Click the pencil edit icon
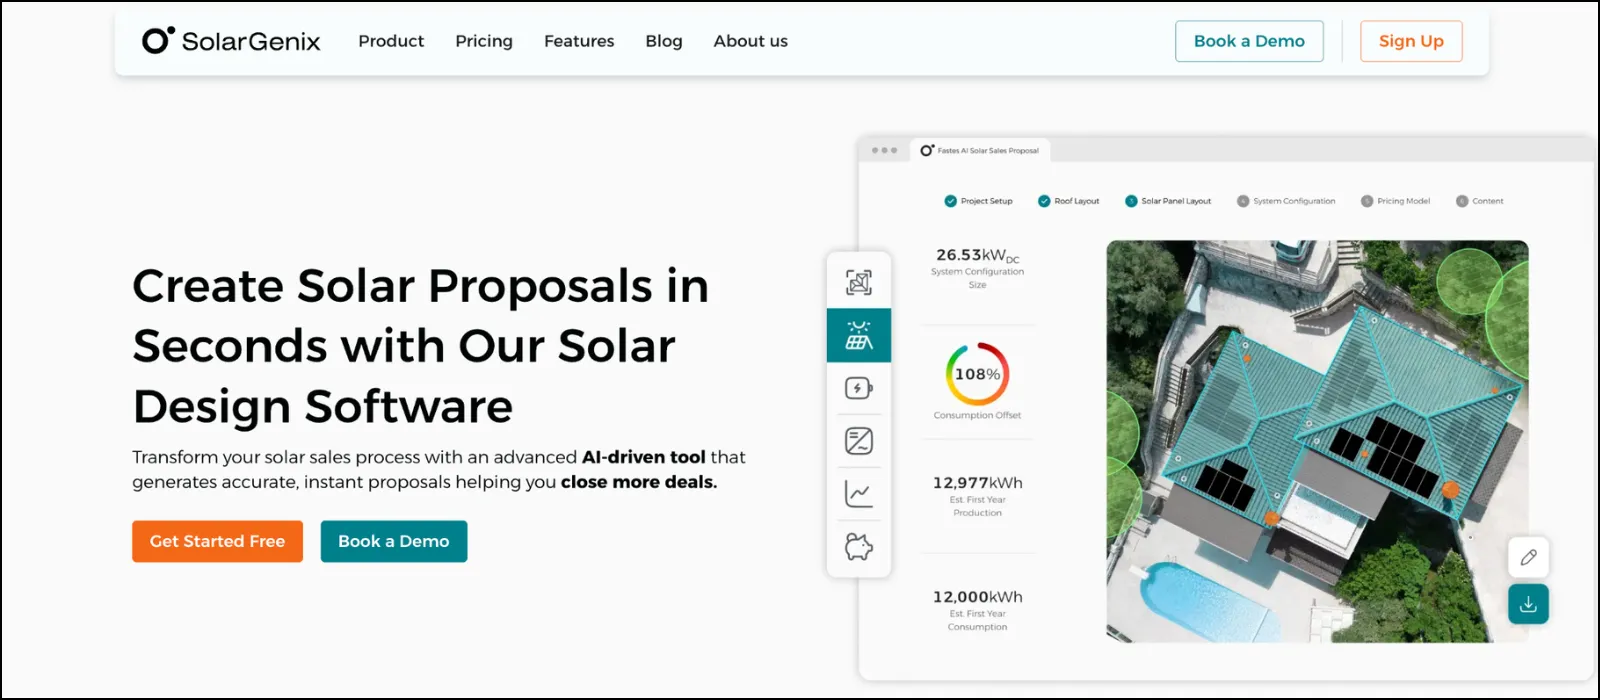This screenshot has height=700, width=1600. pos(1528,557)
